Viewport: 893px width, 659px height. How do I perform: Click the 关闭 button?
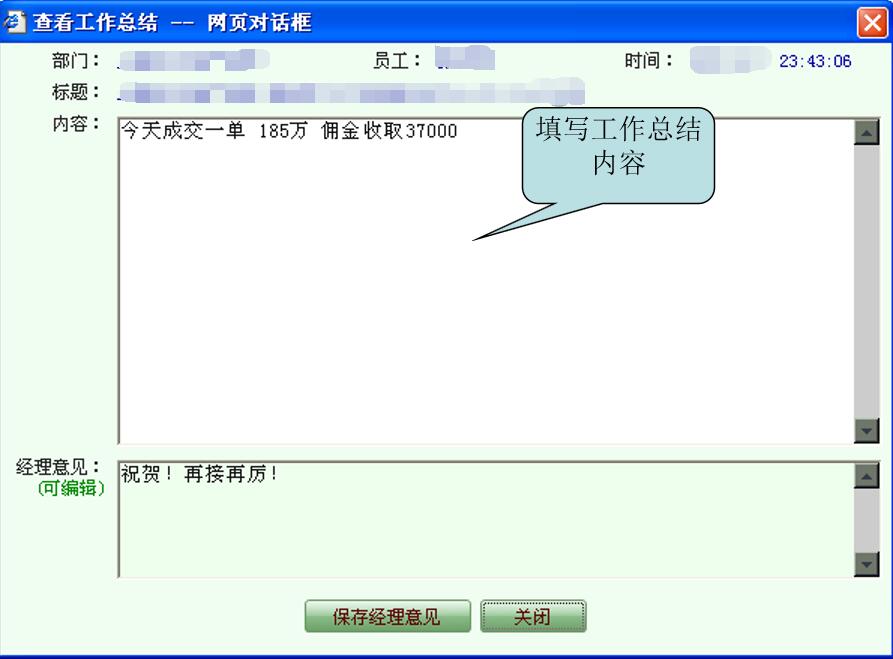533,616
